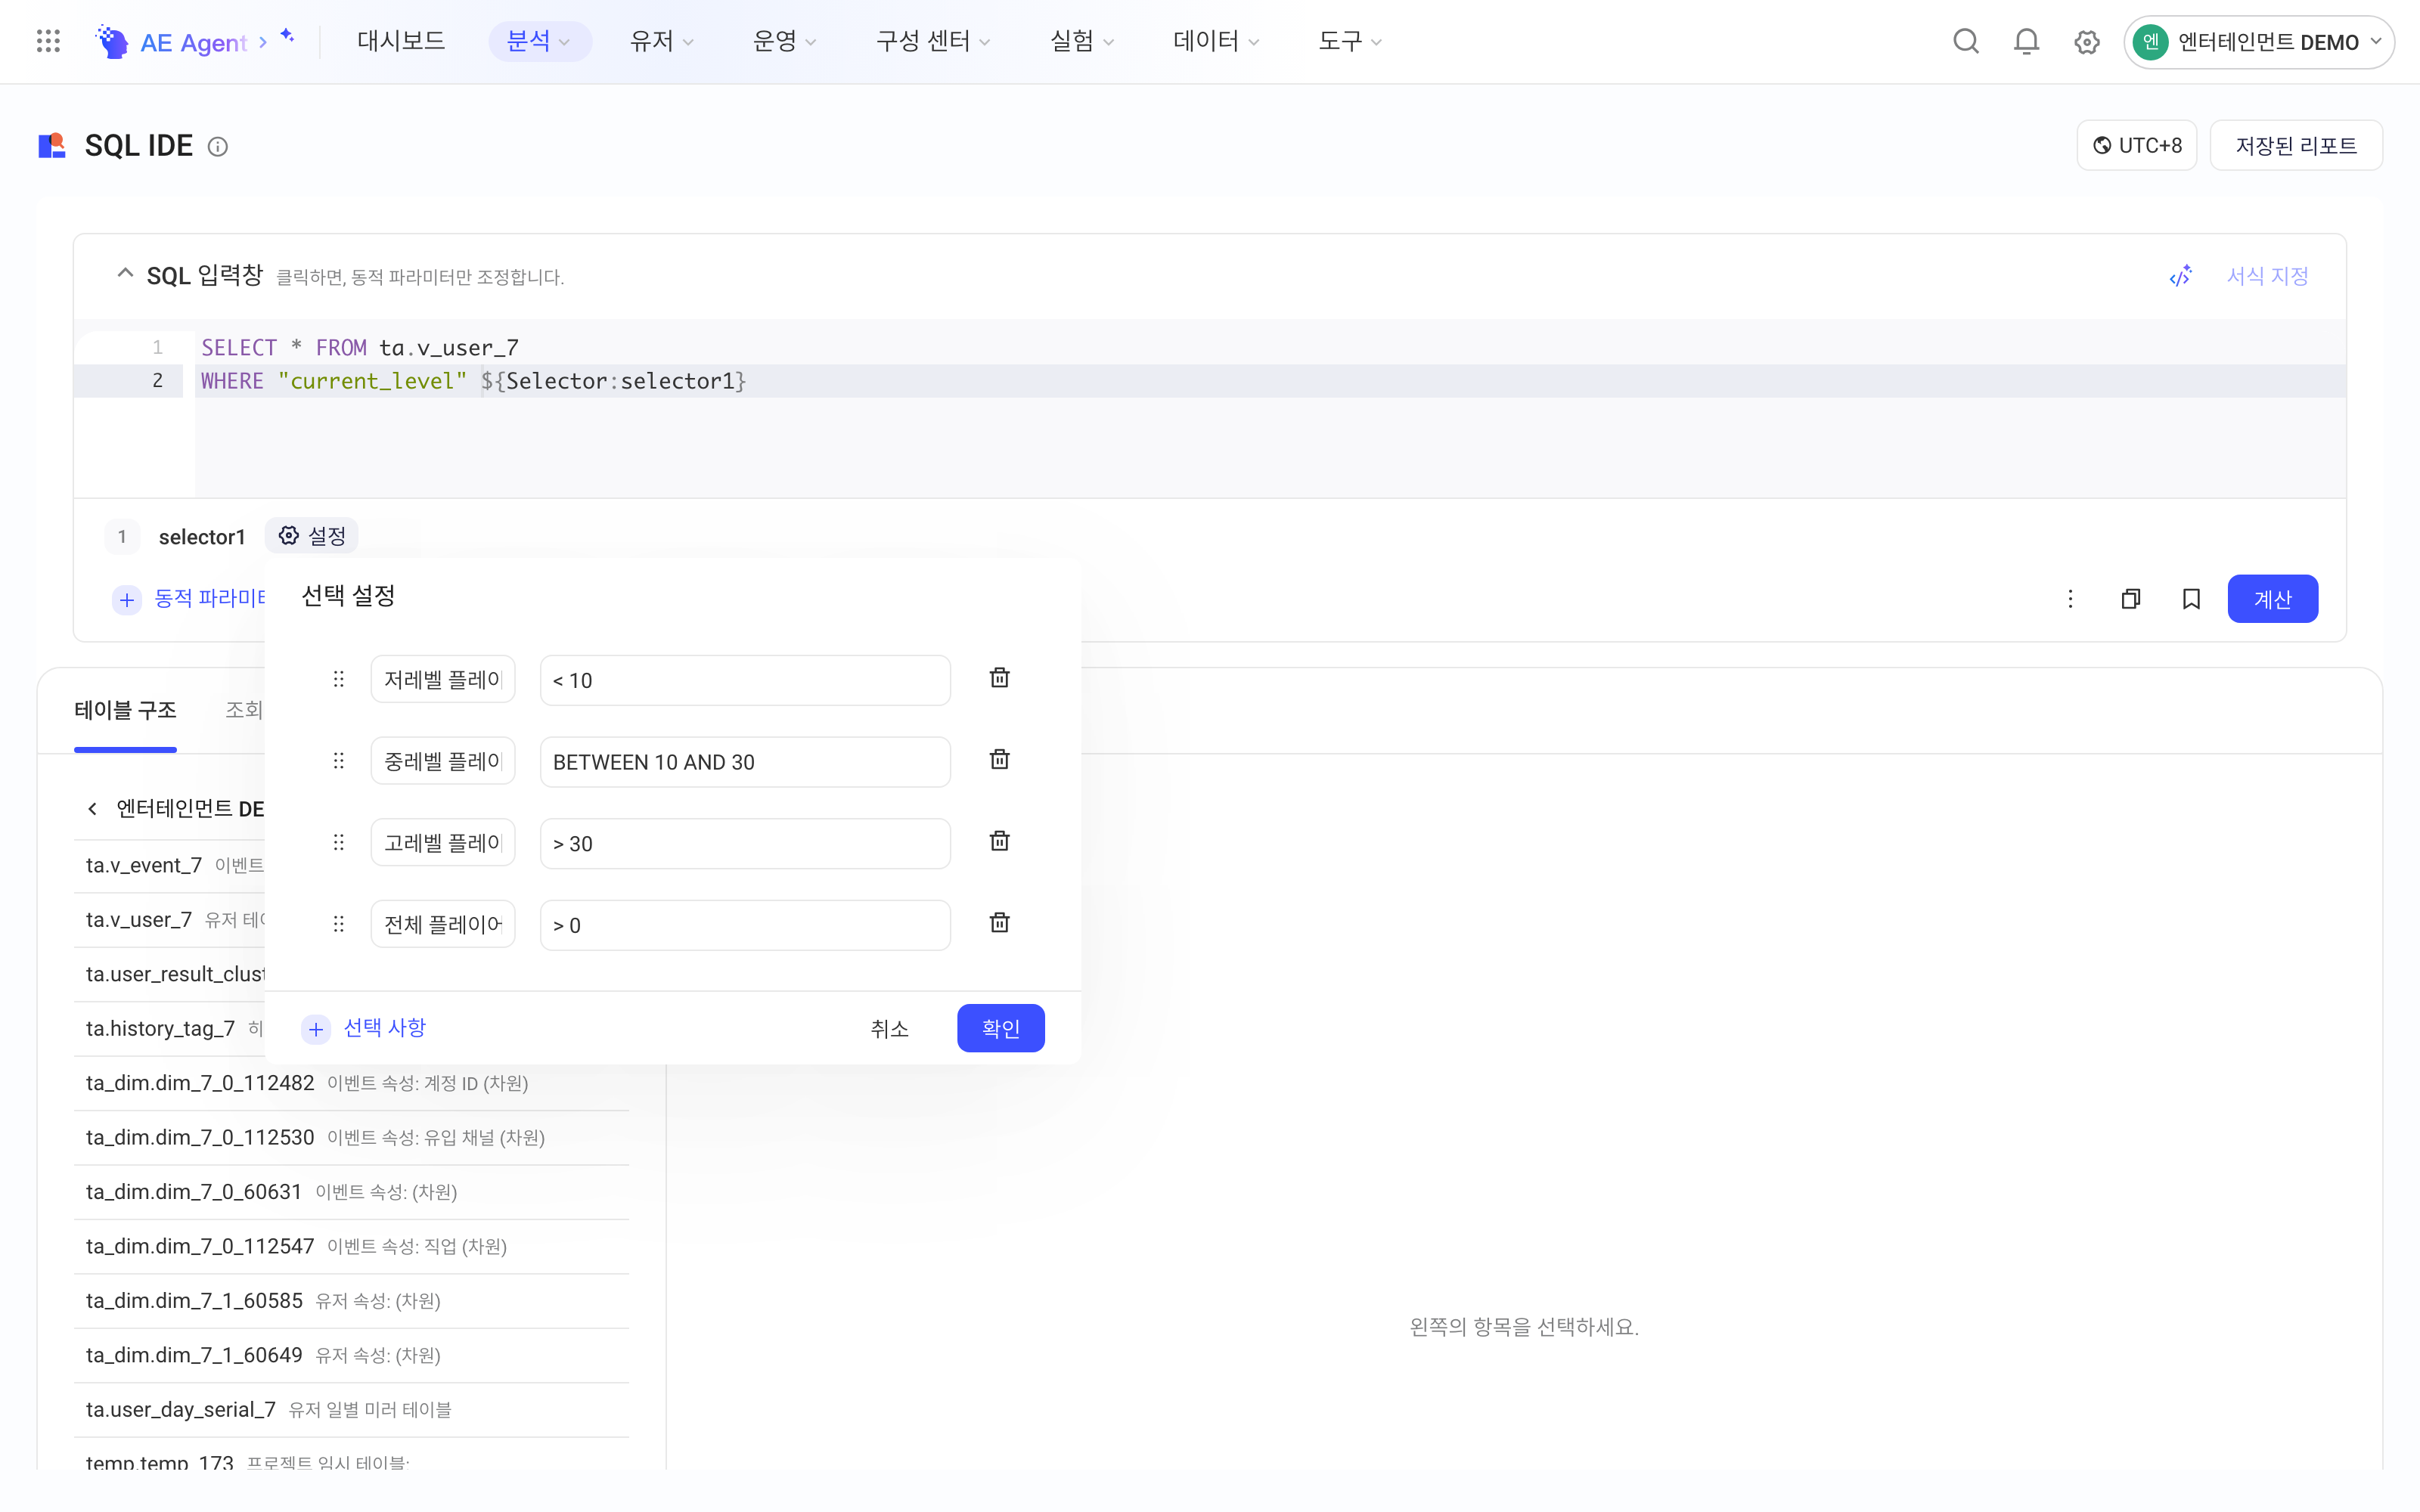Collapse the SQL 입력창 section
The height and width of the screenshot is (1512, 2420).
pos(125,273)
